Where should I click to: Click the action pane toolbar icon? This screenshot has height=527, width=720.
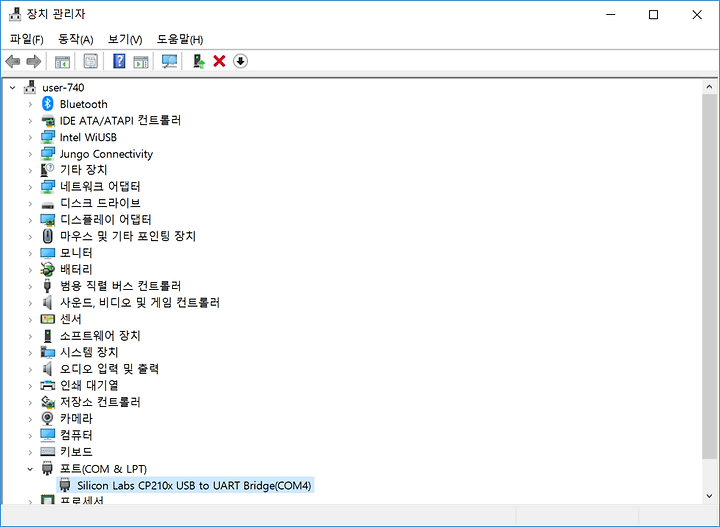[141, 61]
